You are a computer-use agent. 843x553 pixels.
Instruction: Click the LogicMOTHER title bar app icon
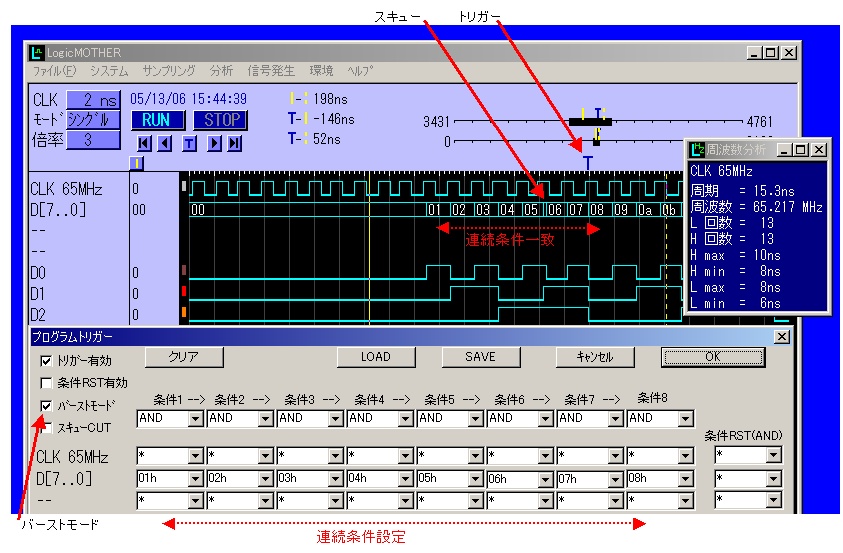point(37,53)
